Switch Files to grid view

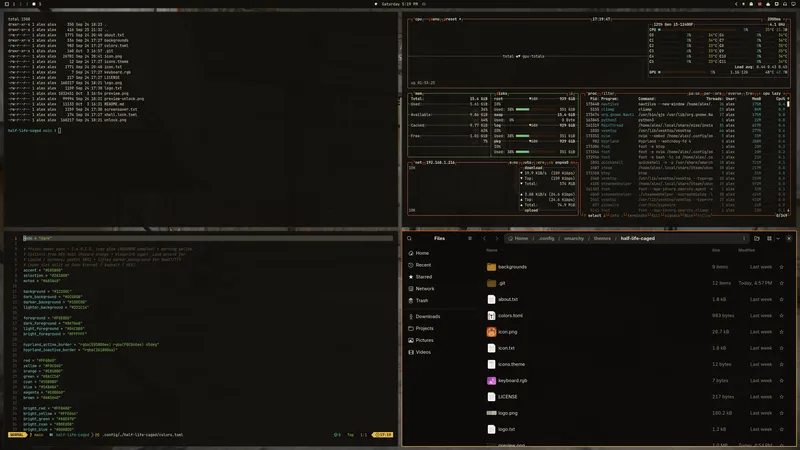click(769, 238)
